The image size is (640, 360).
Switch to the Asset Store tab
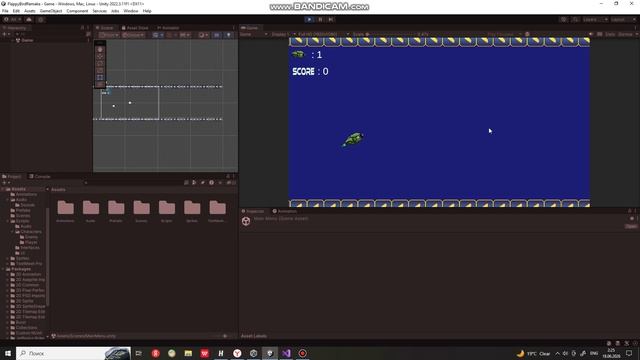(x=135, y=28)
